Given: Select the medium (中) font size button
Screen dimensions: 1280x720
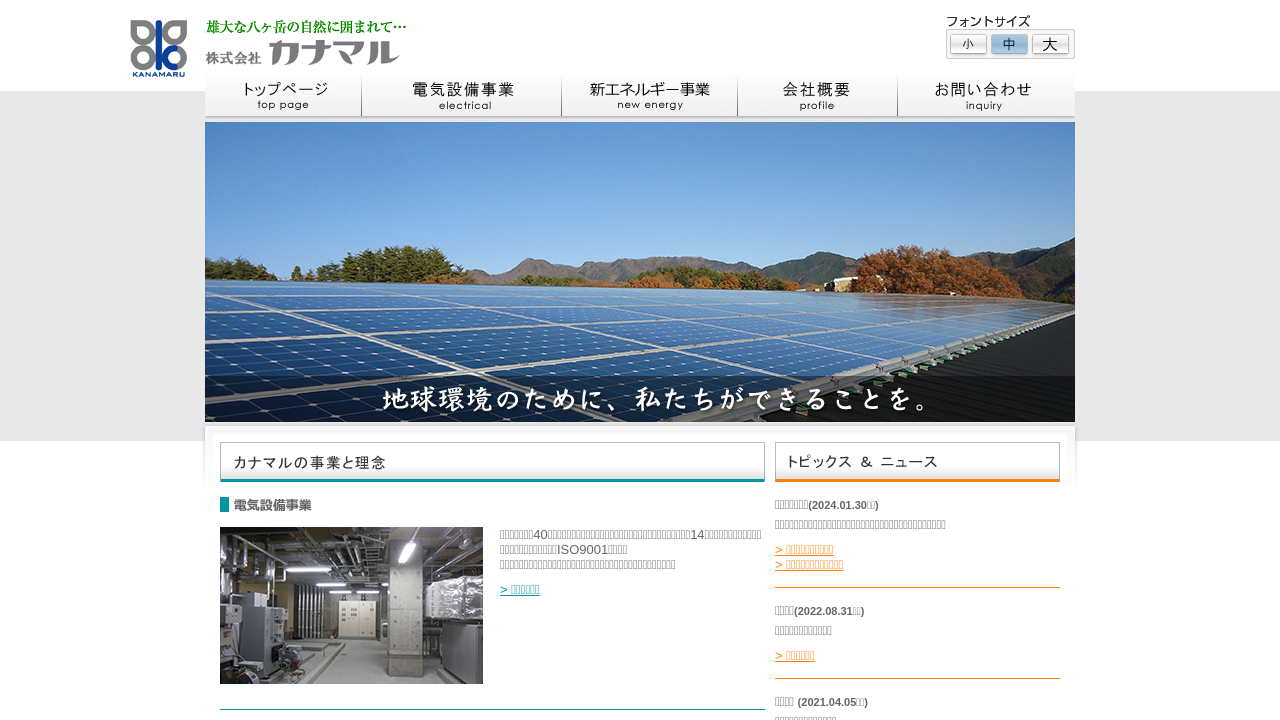Looking at the screenshot, I should (x=1009, y=44).
